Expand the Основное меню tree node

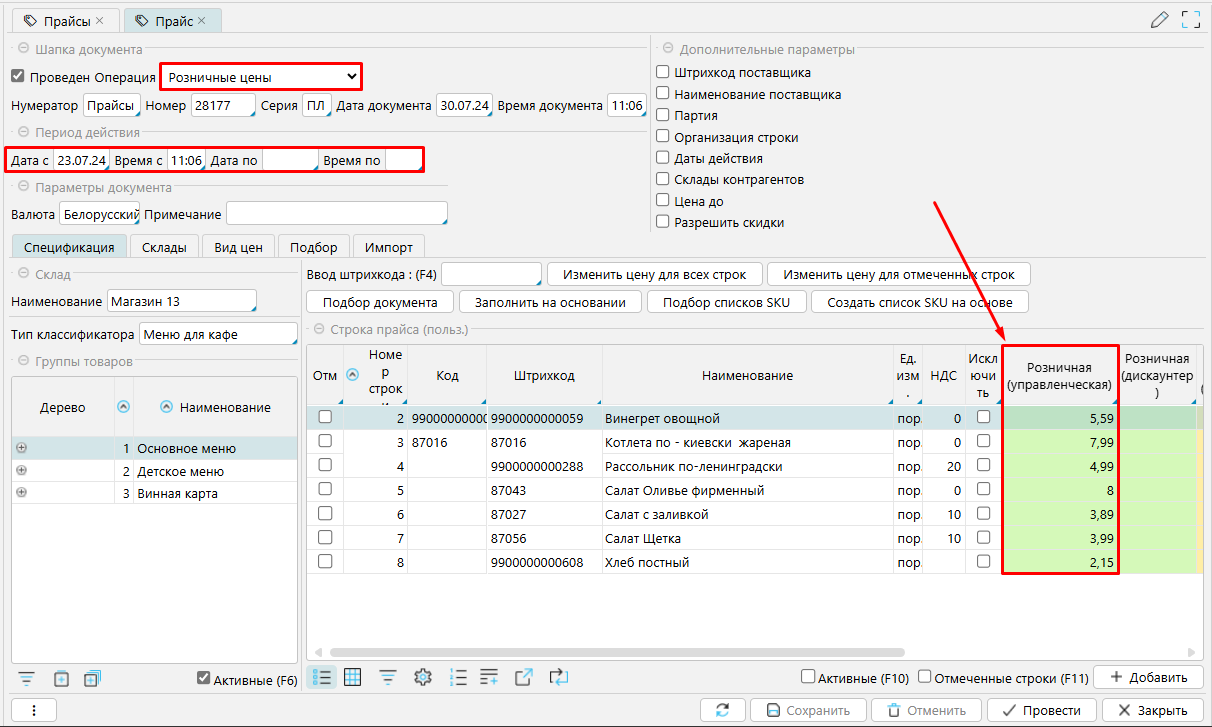point(22,448)
